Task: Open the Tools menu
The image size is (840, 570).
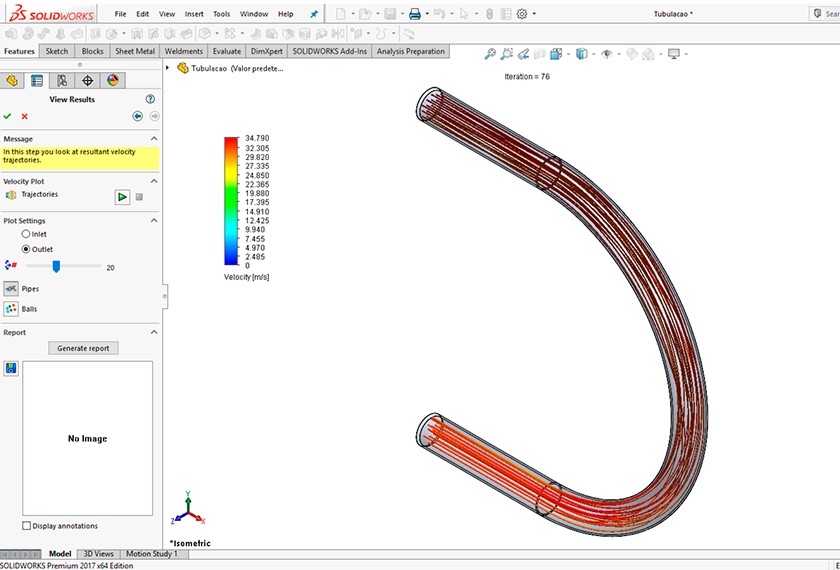Action: click(221, 14)
